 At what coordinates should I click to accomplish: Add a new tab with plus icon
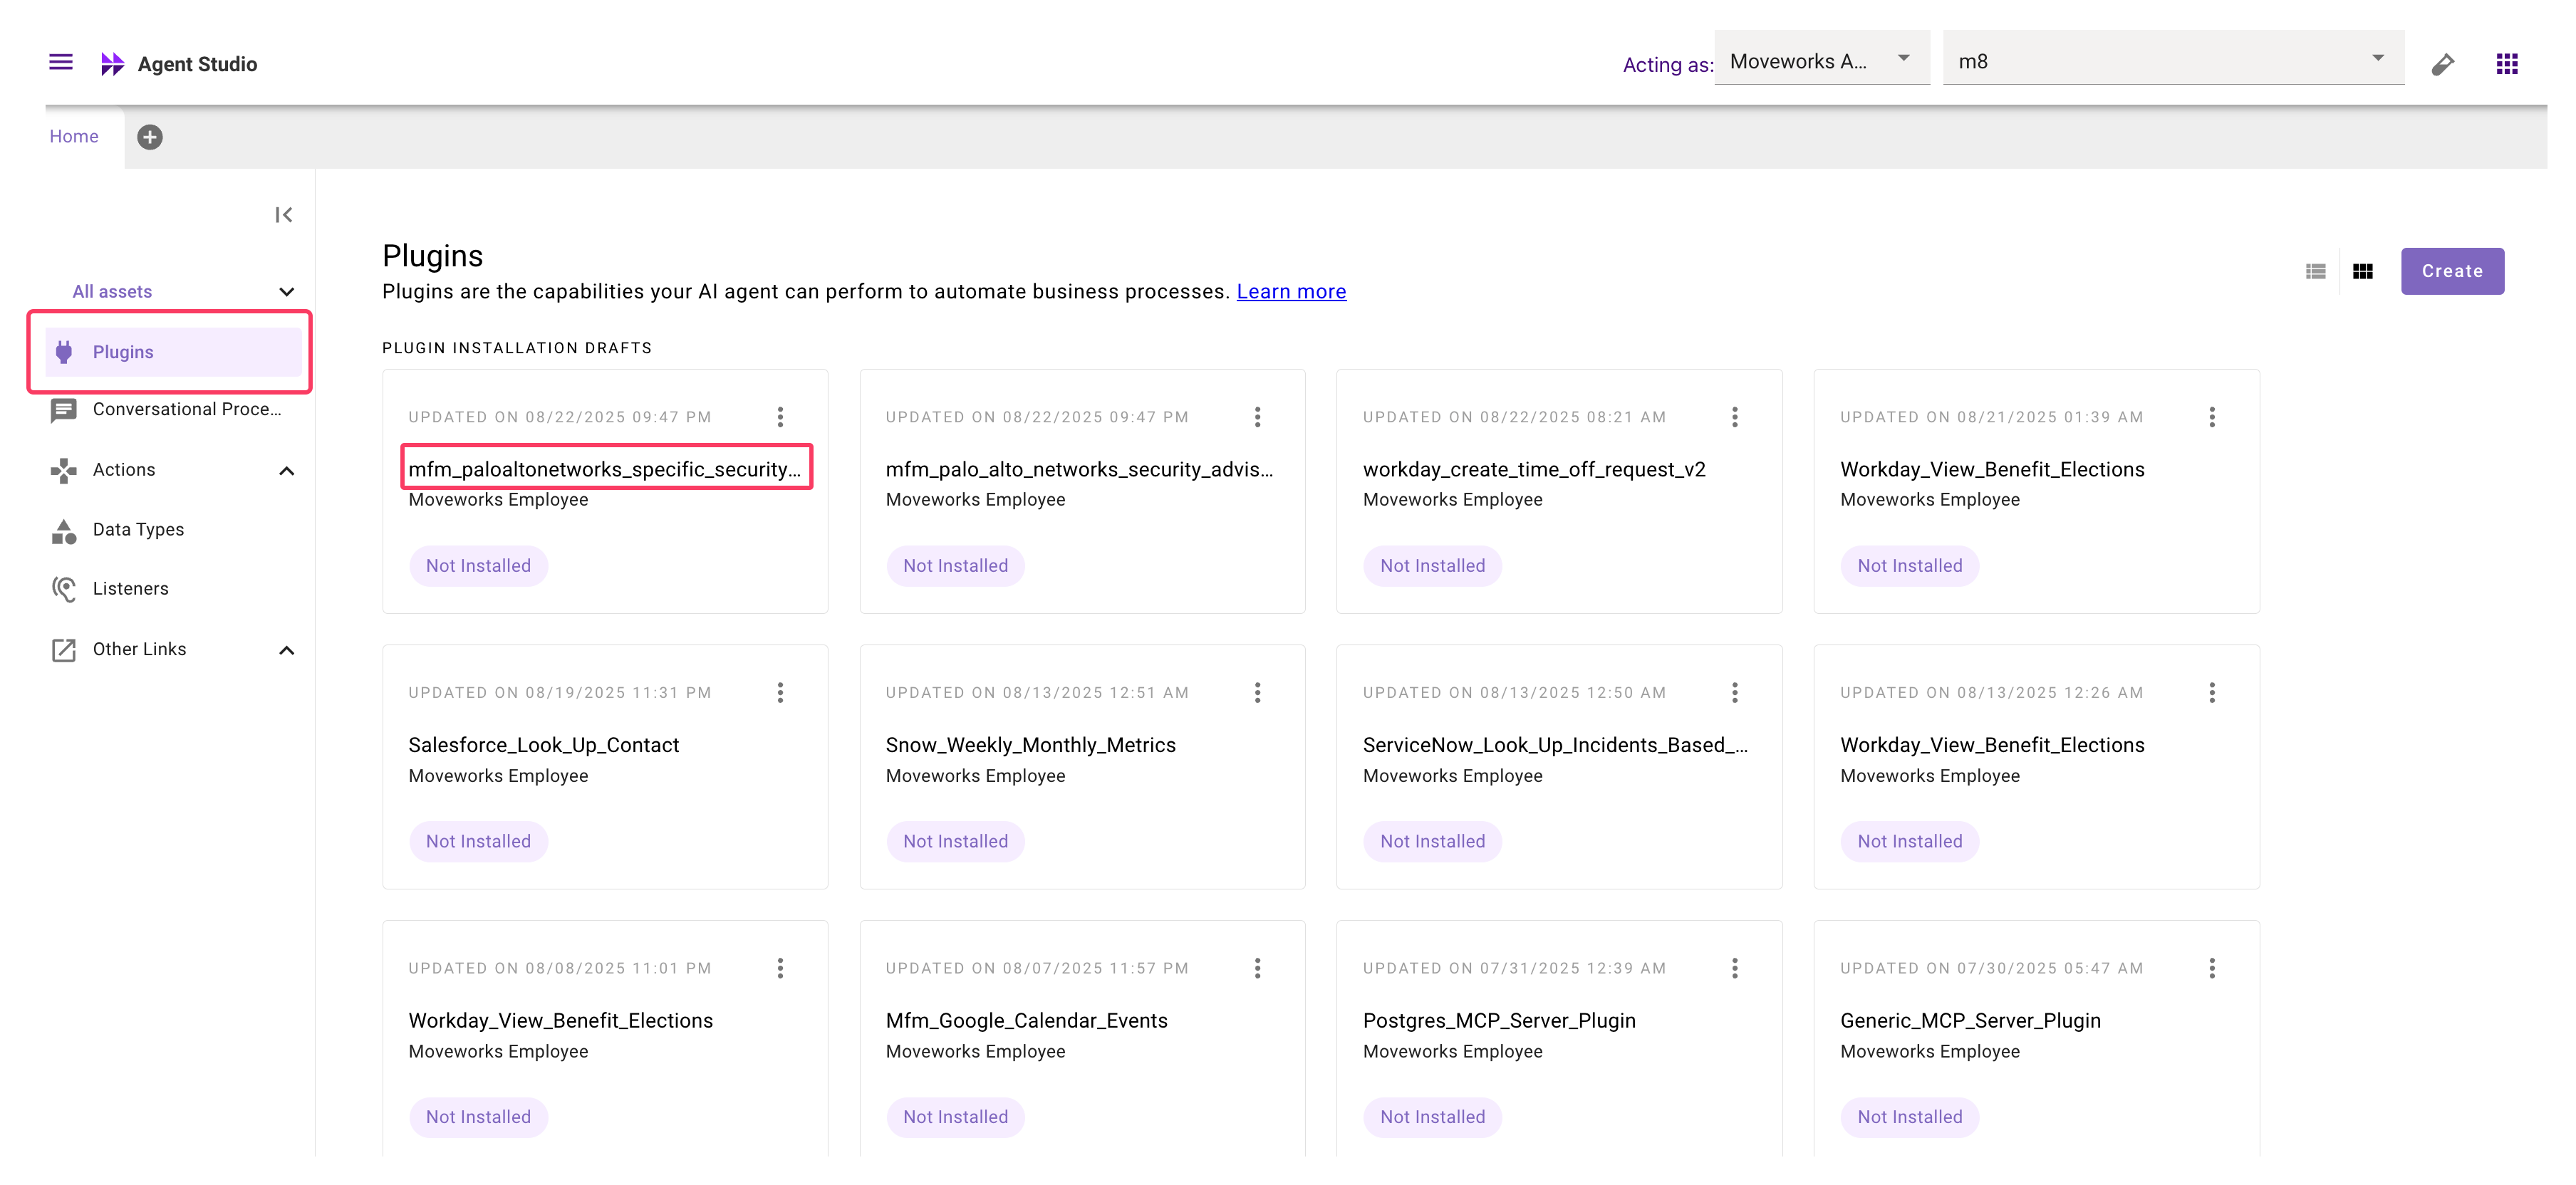[150, 137]
